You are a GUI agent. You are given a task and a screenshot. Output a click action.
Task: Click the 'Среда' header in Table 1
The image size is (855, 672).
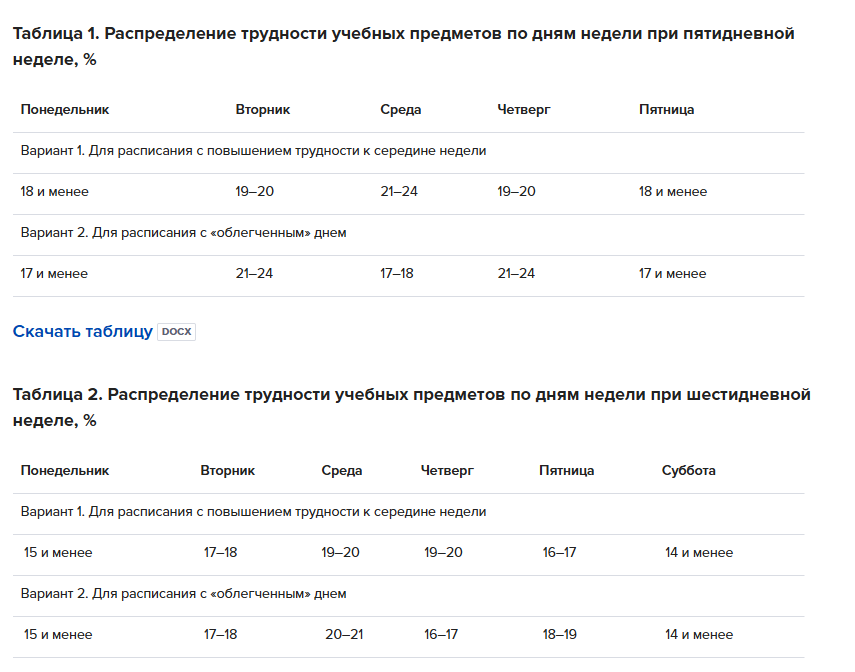[401, 110]
